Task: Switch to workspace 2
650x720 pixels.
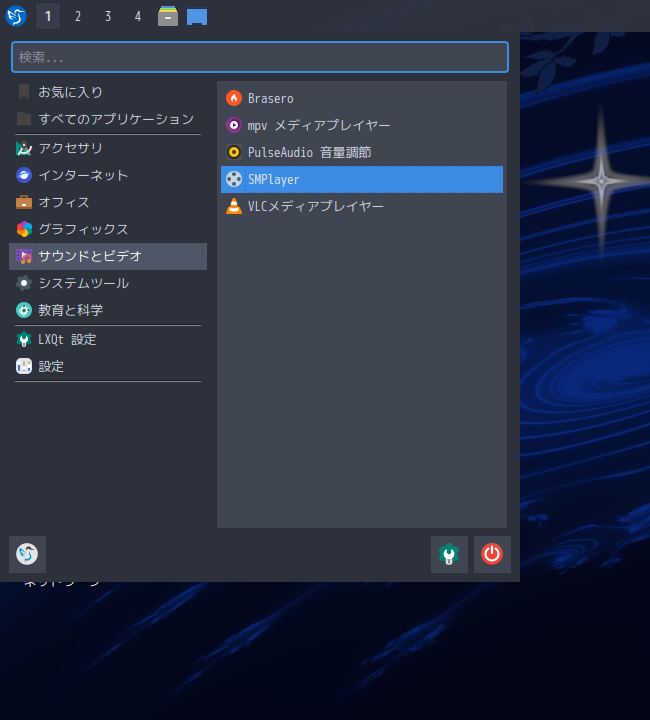Action: click(x=78, y=17)
